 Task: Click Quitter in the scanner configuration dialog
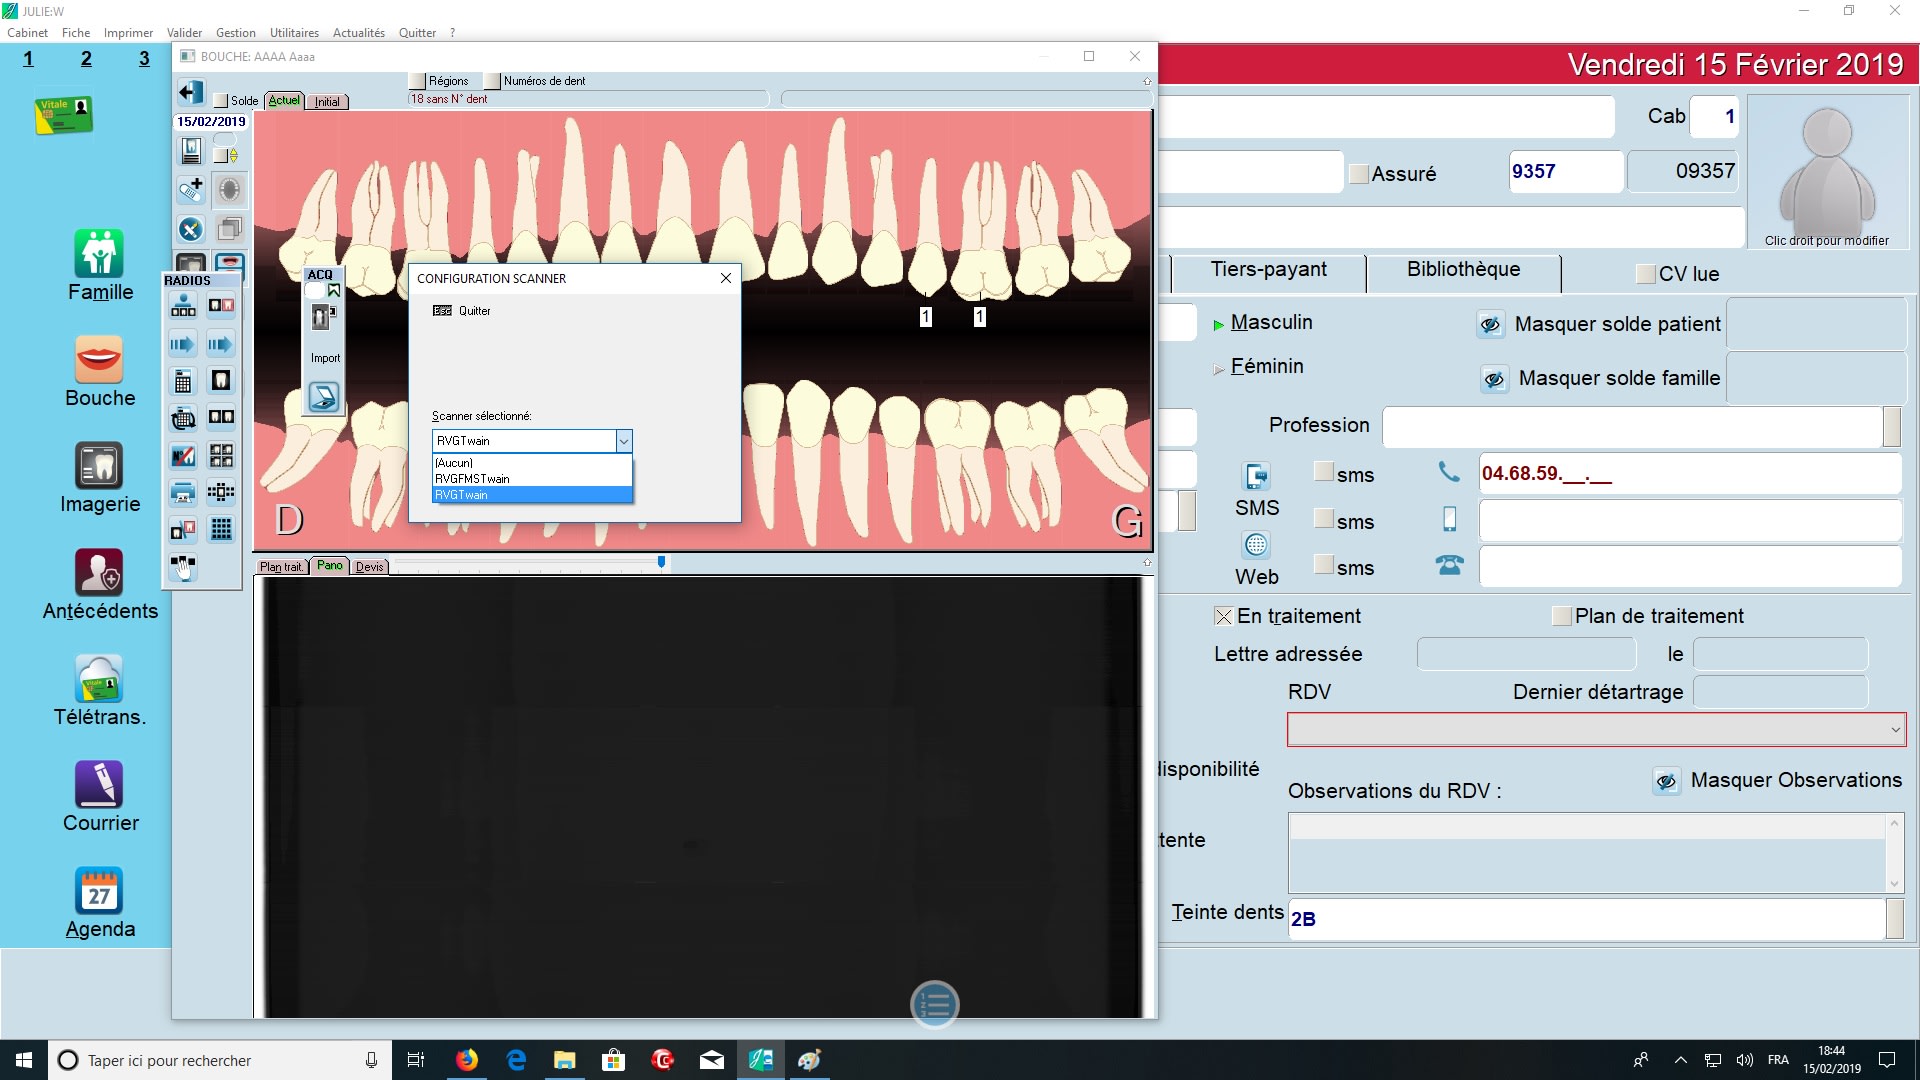474,311
